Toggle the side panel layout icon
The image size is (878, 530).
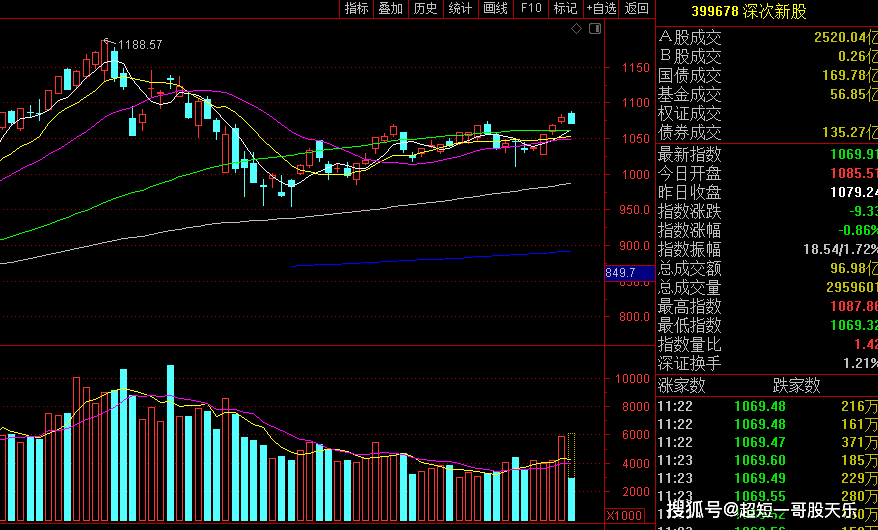click(595, 29)
